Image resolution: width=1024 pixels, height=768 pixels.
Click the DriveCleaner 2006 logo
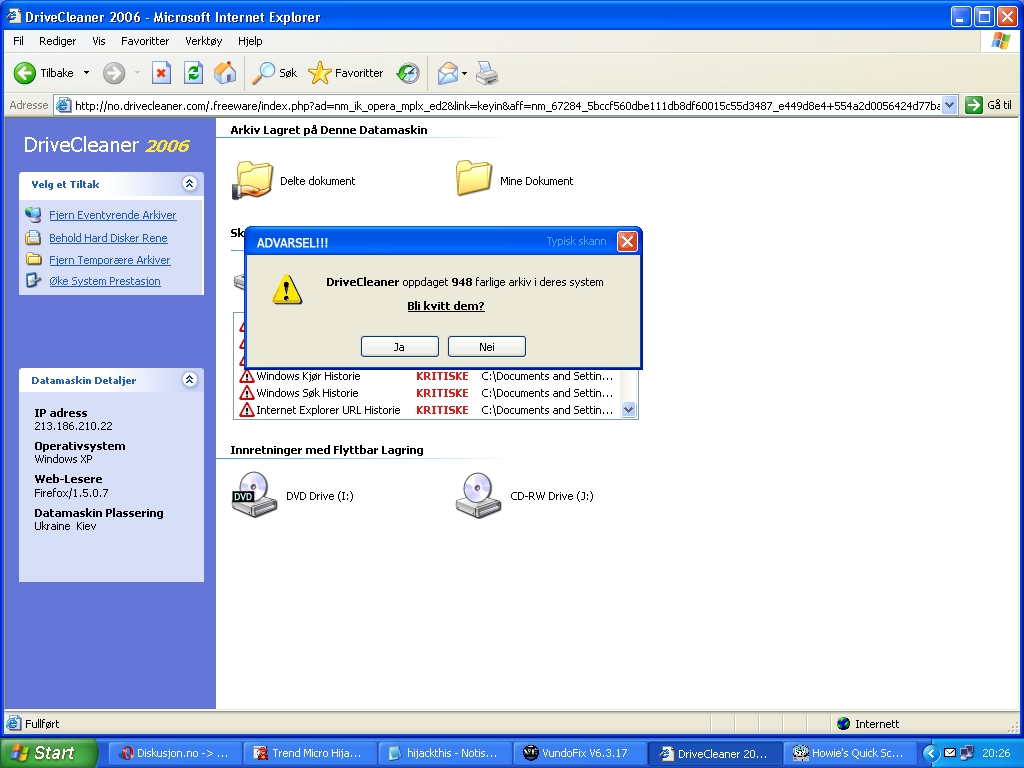106,145
